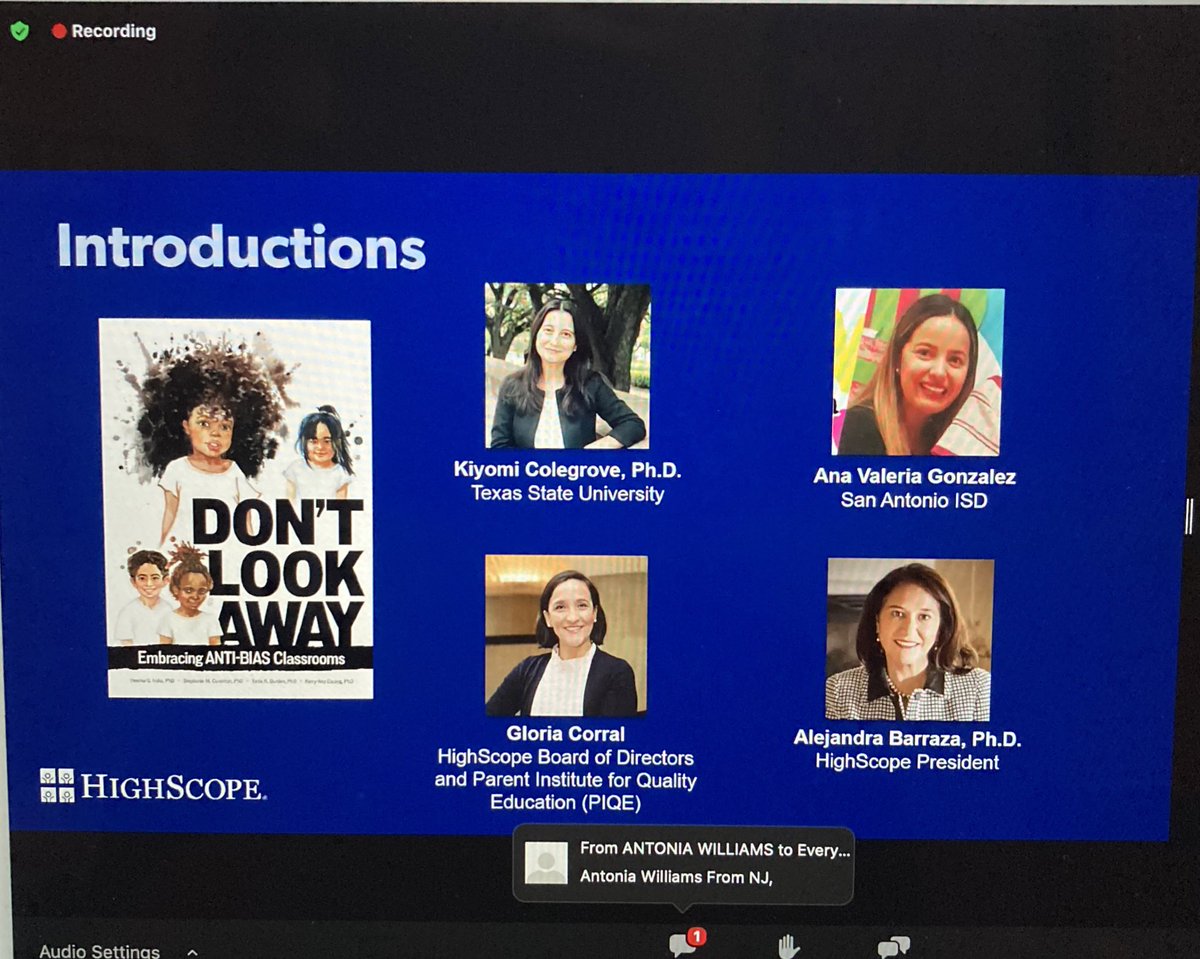
Task: Click 'Antonia Williams From NJ,' message text
Action: [x=678, y=877]
